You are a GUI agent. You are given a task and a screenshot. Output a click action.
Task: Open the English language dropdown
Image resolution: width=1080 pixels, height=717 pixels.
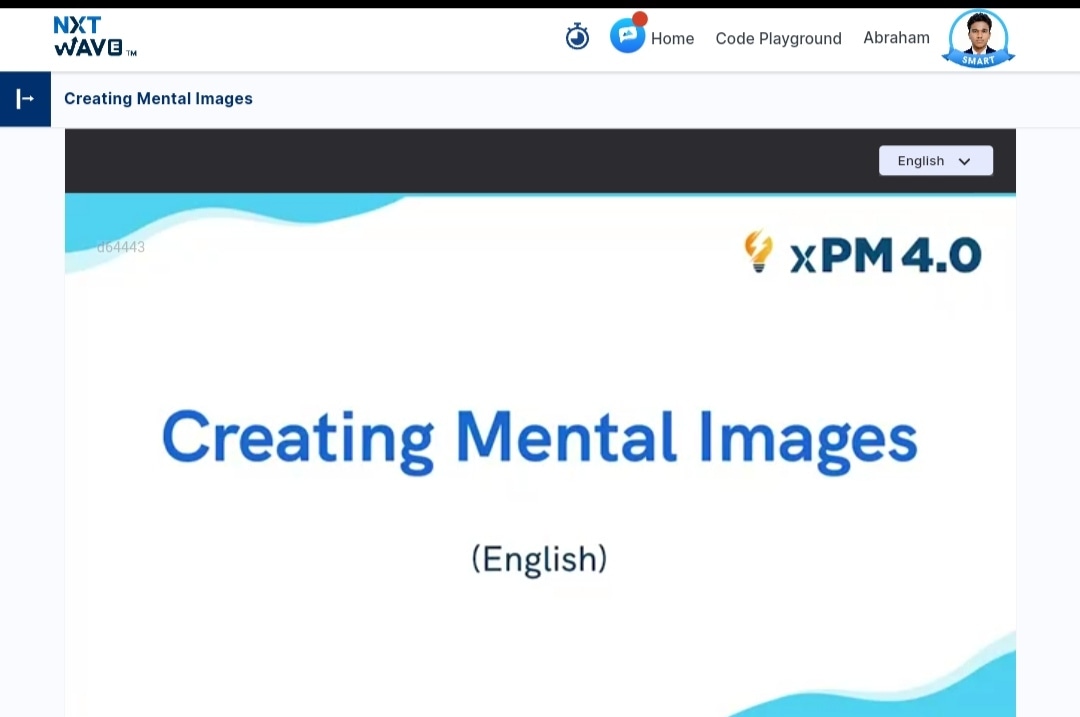coord(935,160)
